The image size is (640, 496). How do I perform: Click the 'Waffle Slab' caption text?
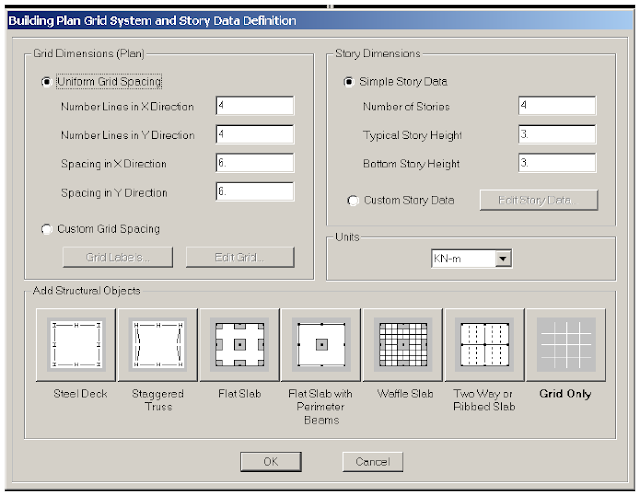(x=405, y=394)
